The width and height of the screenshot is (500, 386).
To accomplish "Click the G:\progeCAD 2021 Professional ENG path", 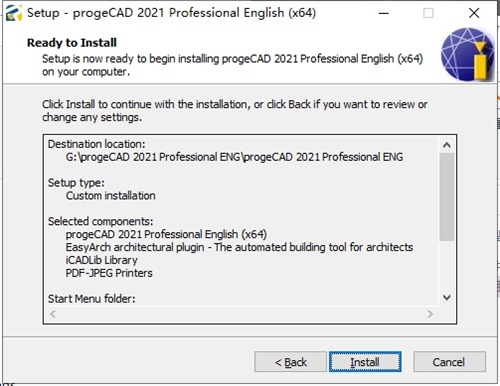I will point(234,157).
